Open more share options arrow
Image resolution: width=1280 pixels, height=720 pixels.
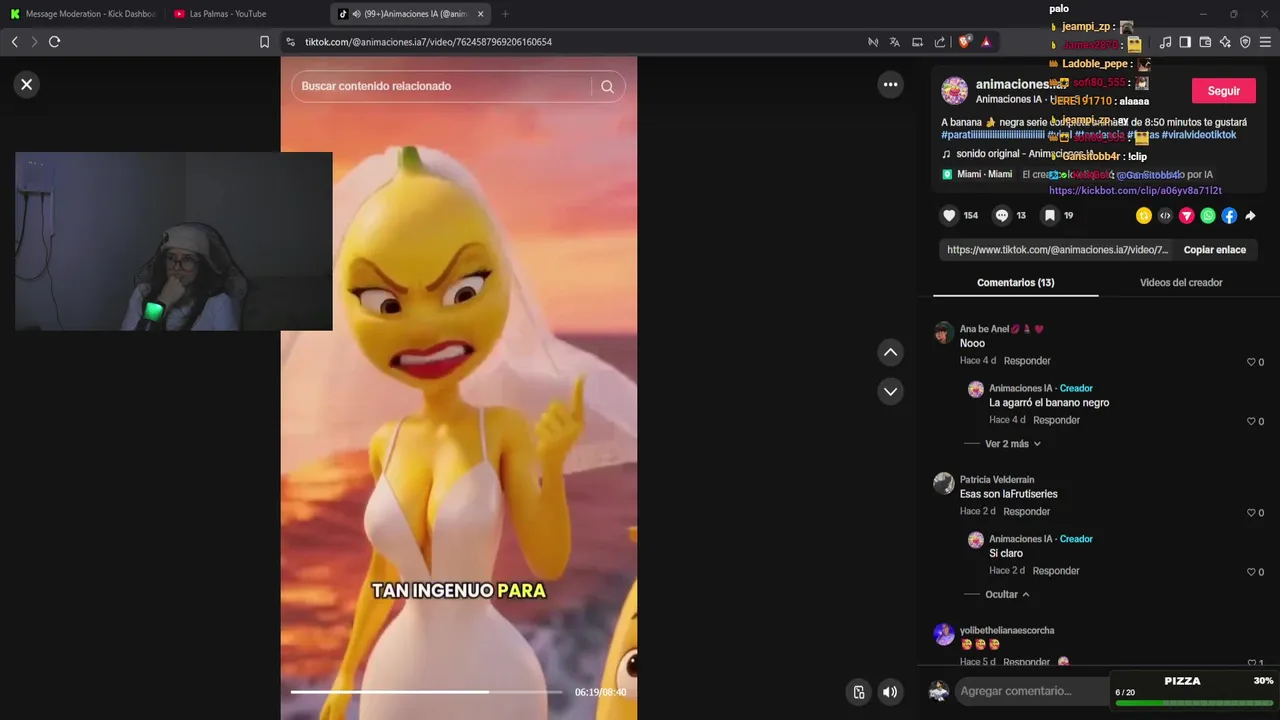1250,215
